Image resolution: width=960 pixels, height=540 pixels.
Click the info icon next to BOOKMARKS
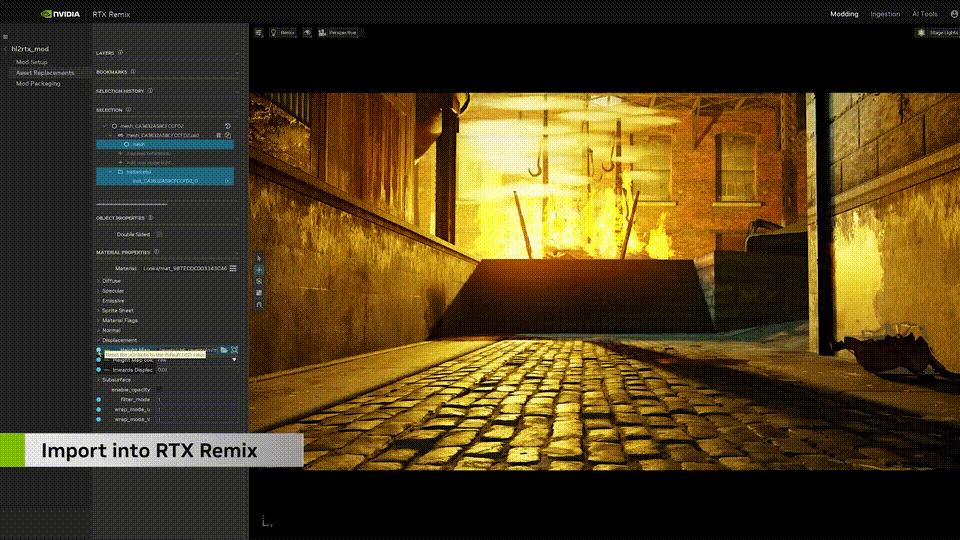pyautogui.click(x=133, y=72)
